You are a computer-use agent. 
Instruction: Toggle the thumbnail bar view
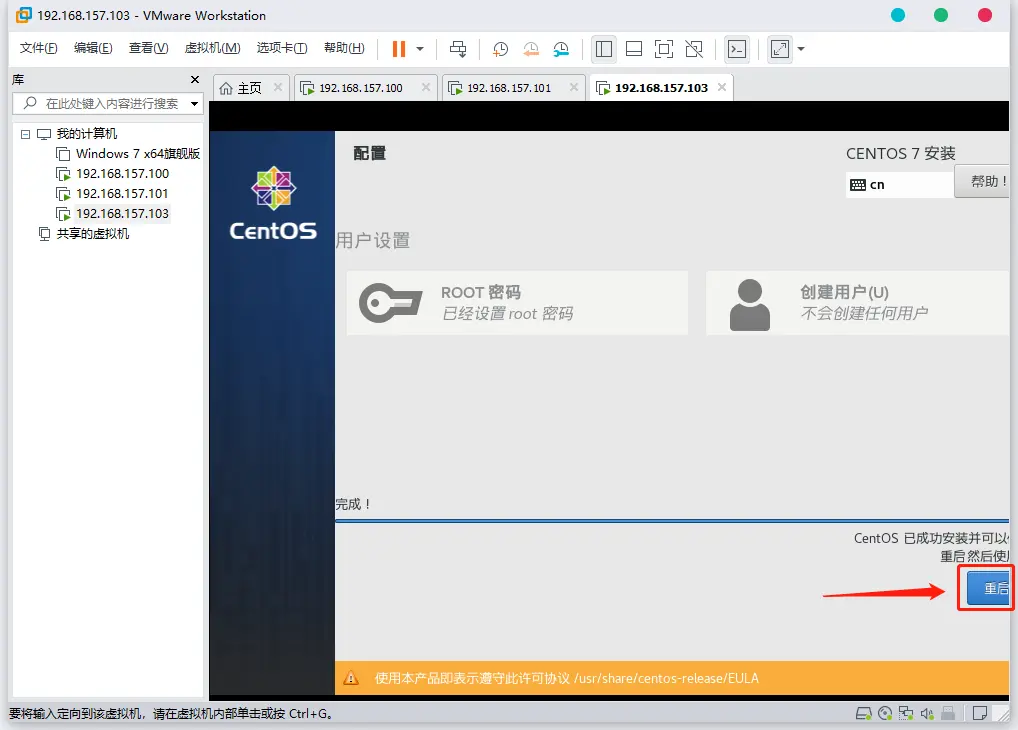click(634, 49)
